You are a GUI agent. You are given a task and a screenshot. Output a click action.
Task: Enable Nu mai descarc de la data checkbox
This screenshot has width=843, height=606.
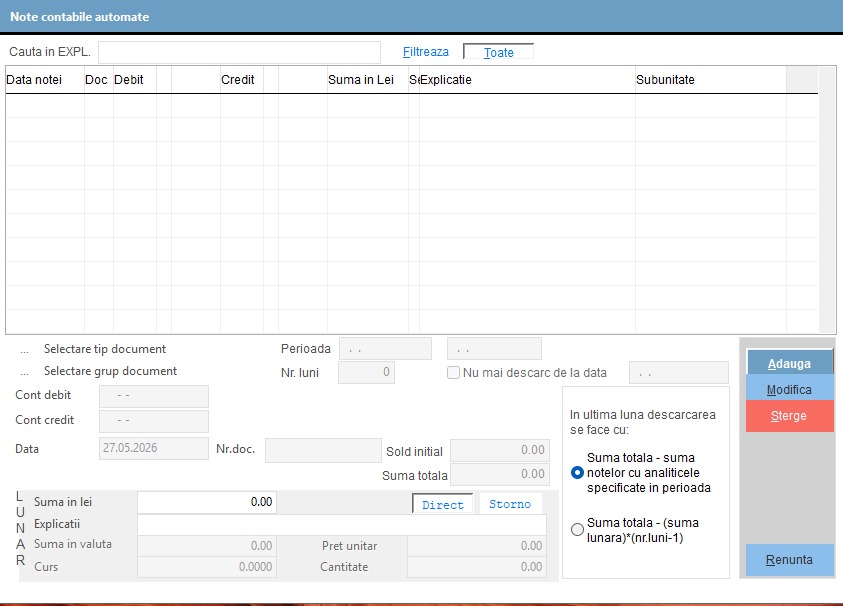coord(453,373)
